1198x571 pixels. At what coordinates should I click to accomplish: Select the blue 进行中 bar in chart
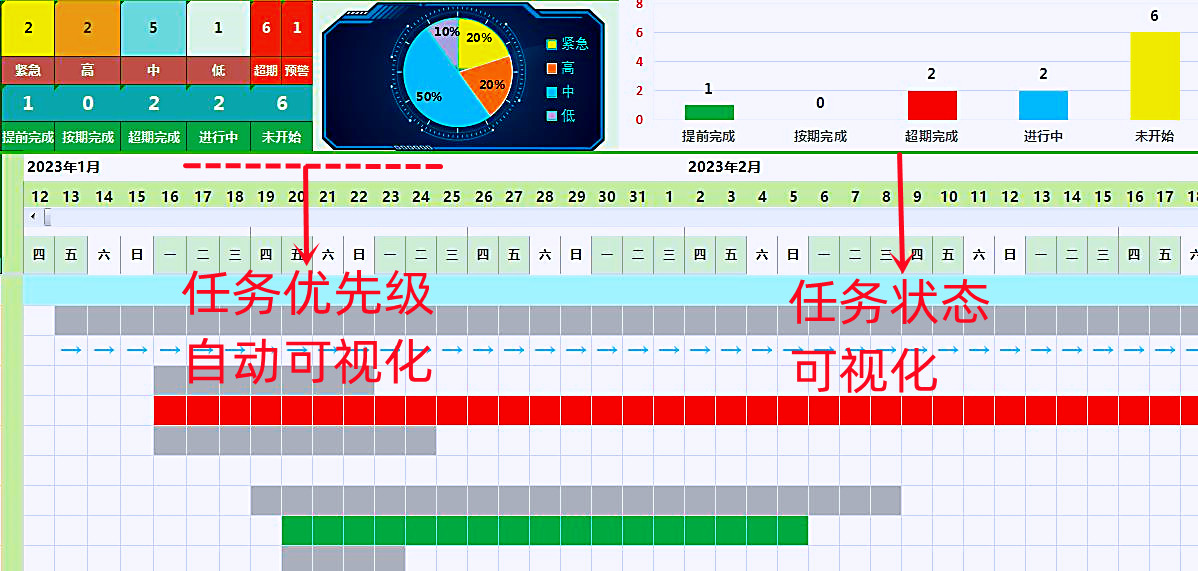click(x=1043, y=105)
